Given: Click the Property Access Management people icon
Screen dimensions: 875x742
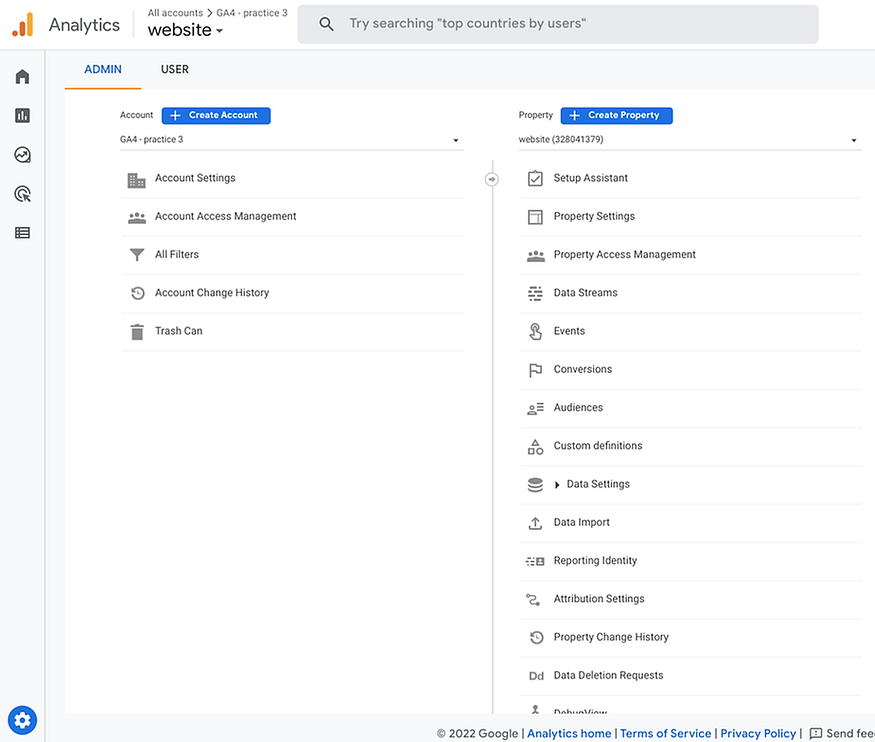Looking at the screenshot, I should 536,256.
